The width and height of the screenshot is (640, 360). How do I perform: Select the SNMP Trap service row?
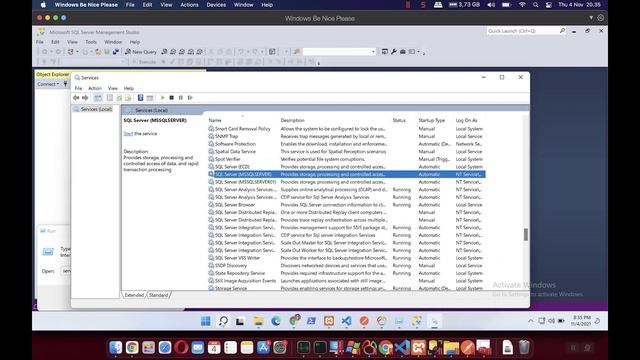[x=346, y=136]
